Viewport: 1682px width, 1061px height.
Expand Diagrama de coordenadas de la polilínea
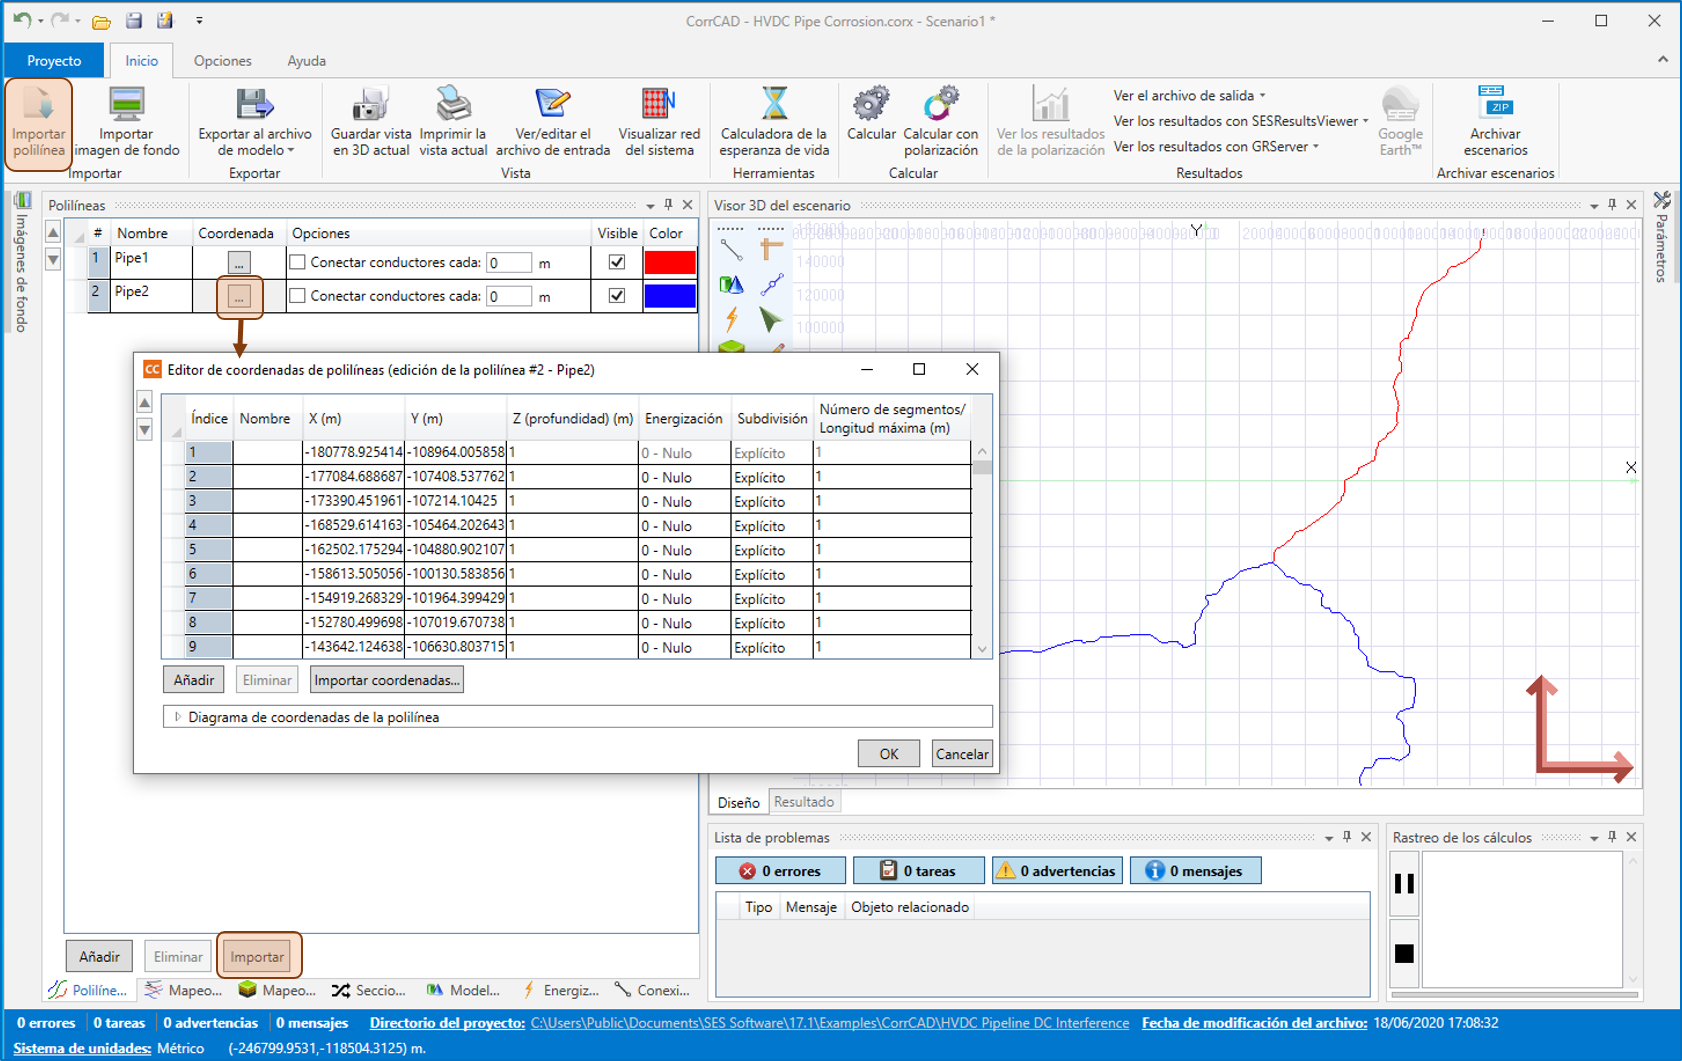[x=178, y=717]
